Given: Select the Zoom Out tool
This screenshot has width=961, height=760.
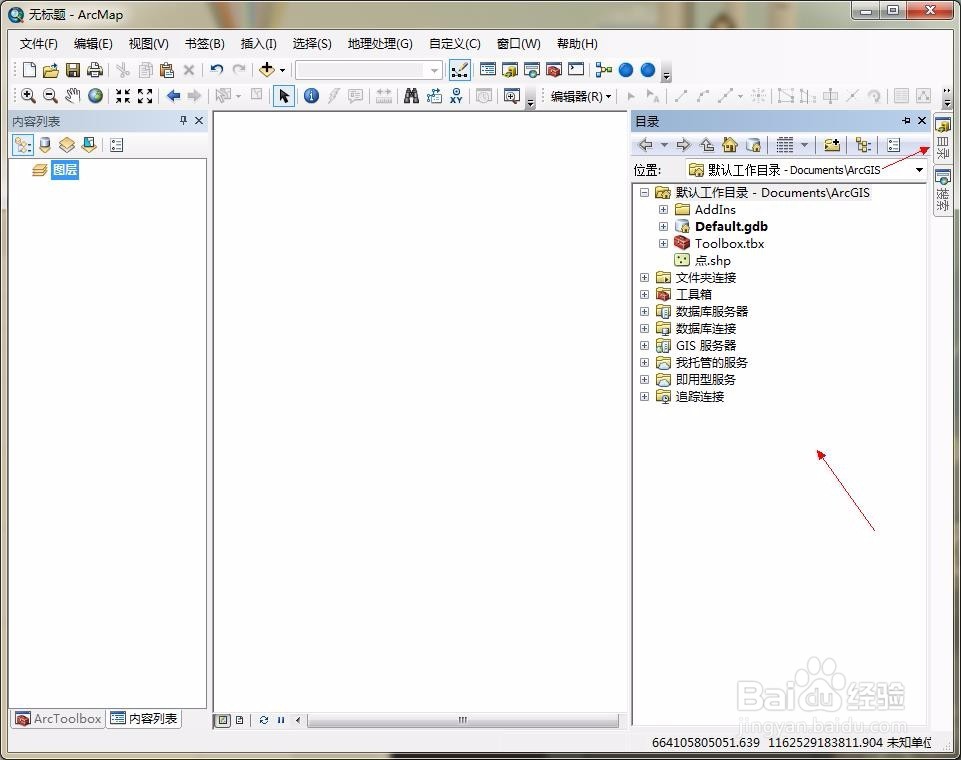Looking at the screenshot, I should coord(50,96).
